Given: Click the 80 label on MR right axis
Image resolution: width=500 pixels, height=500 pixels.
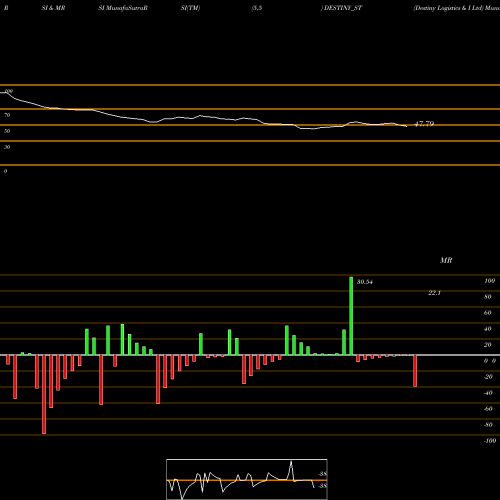Looking at the screenshot, I should tap(488, 297).
